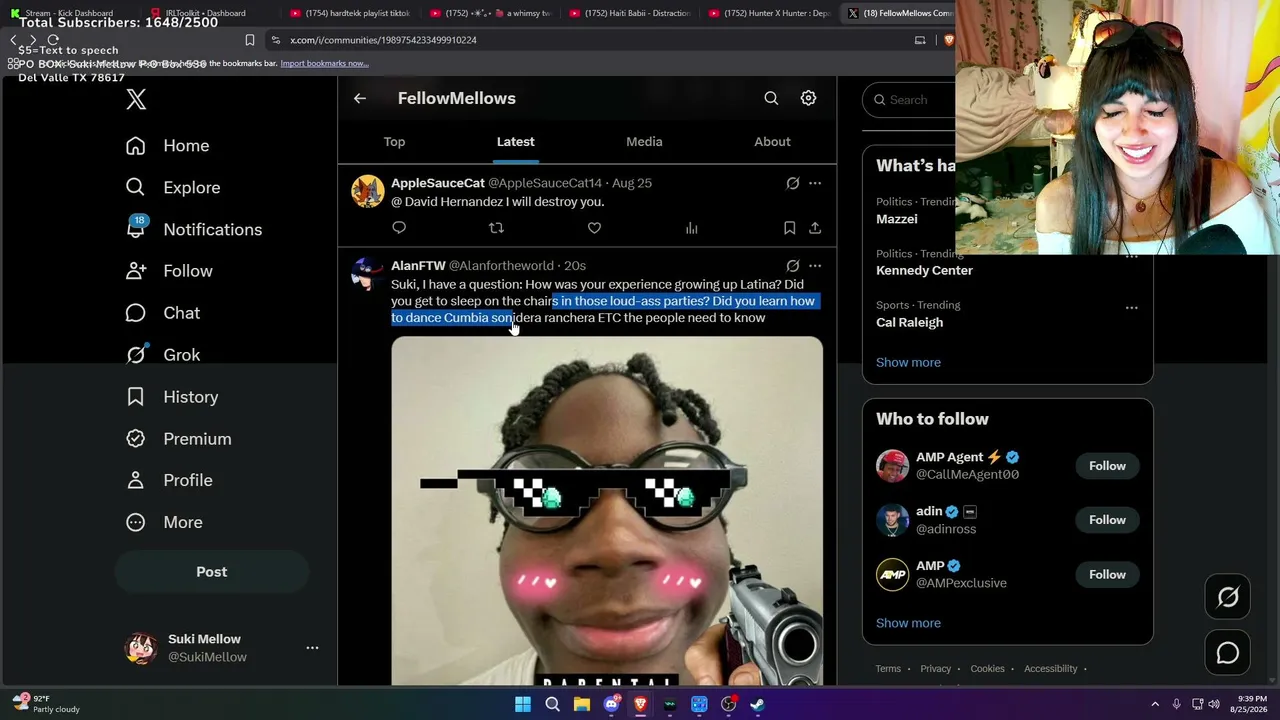Open AlanFTW's profile name link
1280x720 pixels.
(x=418, y=266)
